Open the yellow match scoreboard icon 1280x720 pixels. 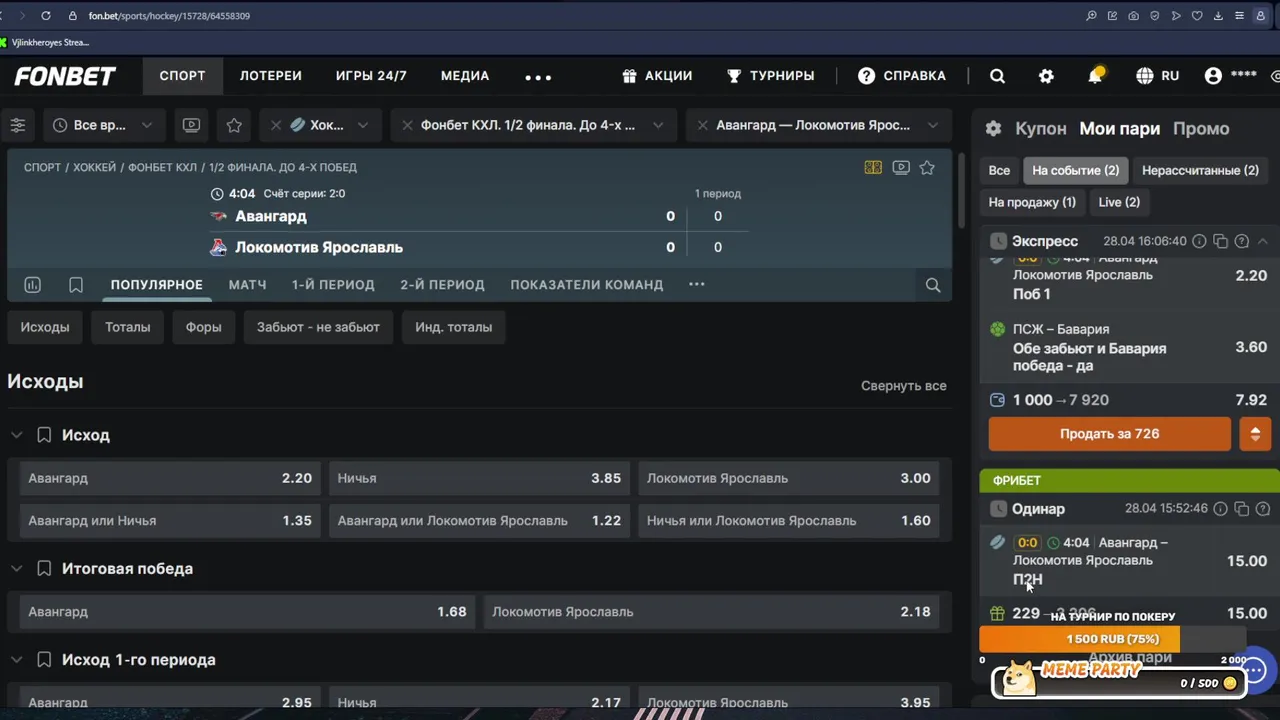873,168
